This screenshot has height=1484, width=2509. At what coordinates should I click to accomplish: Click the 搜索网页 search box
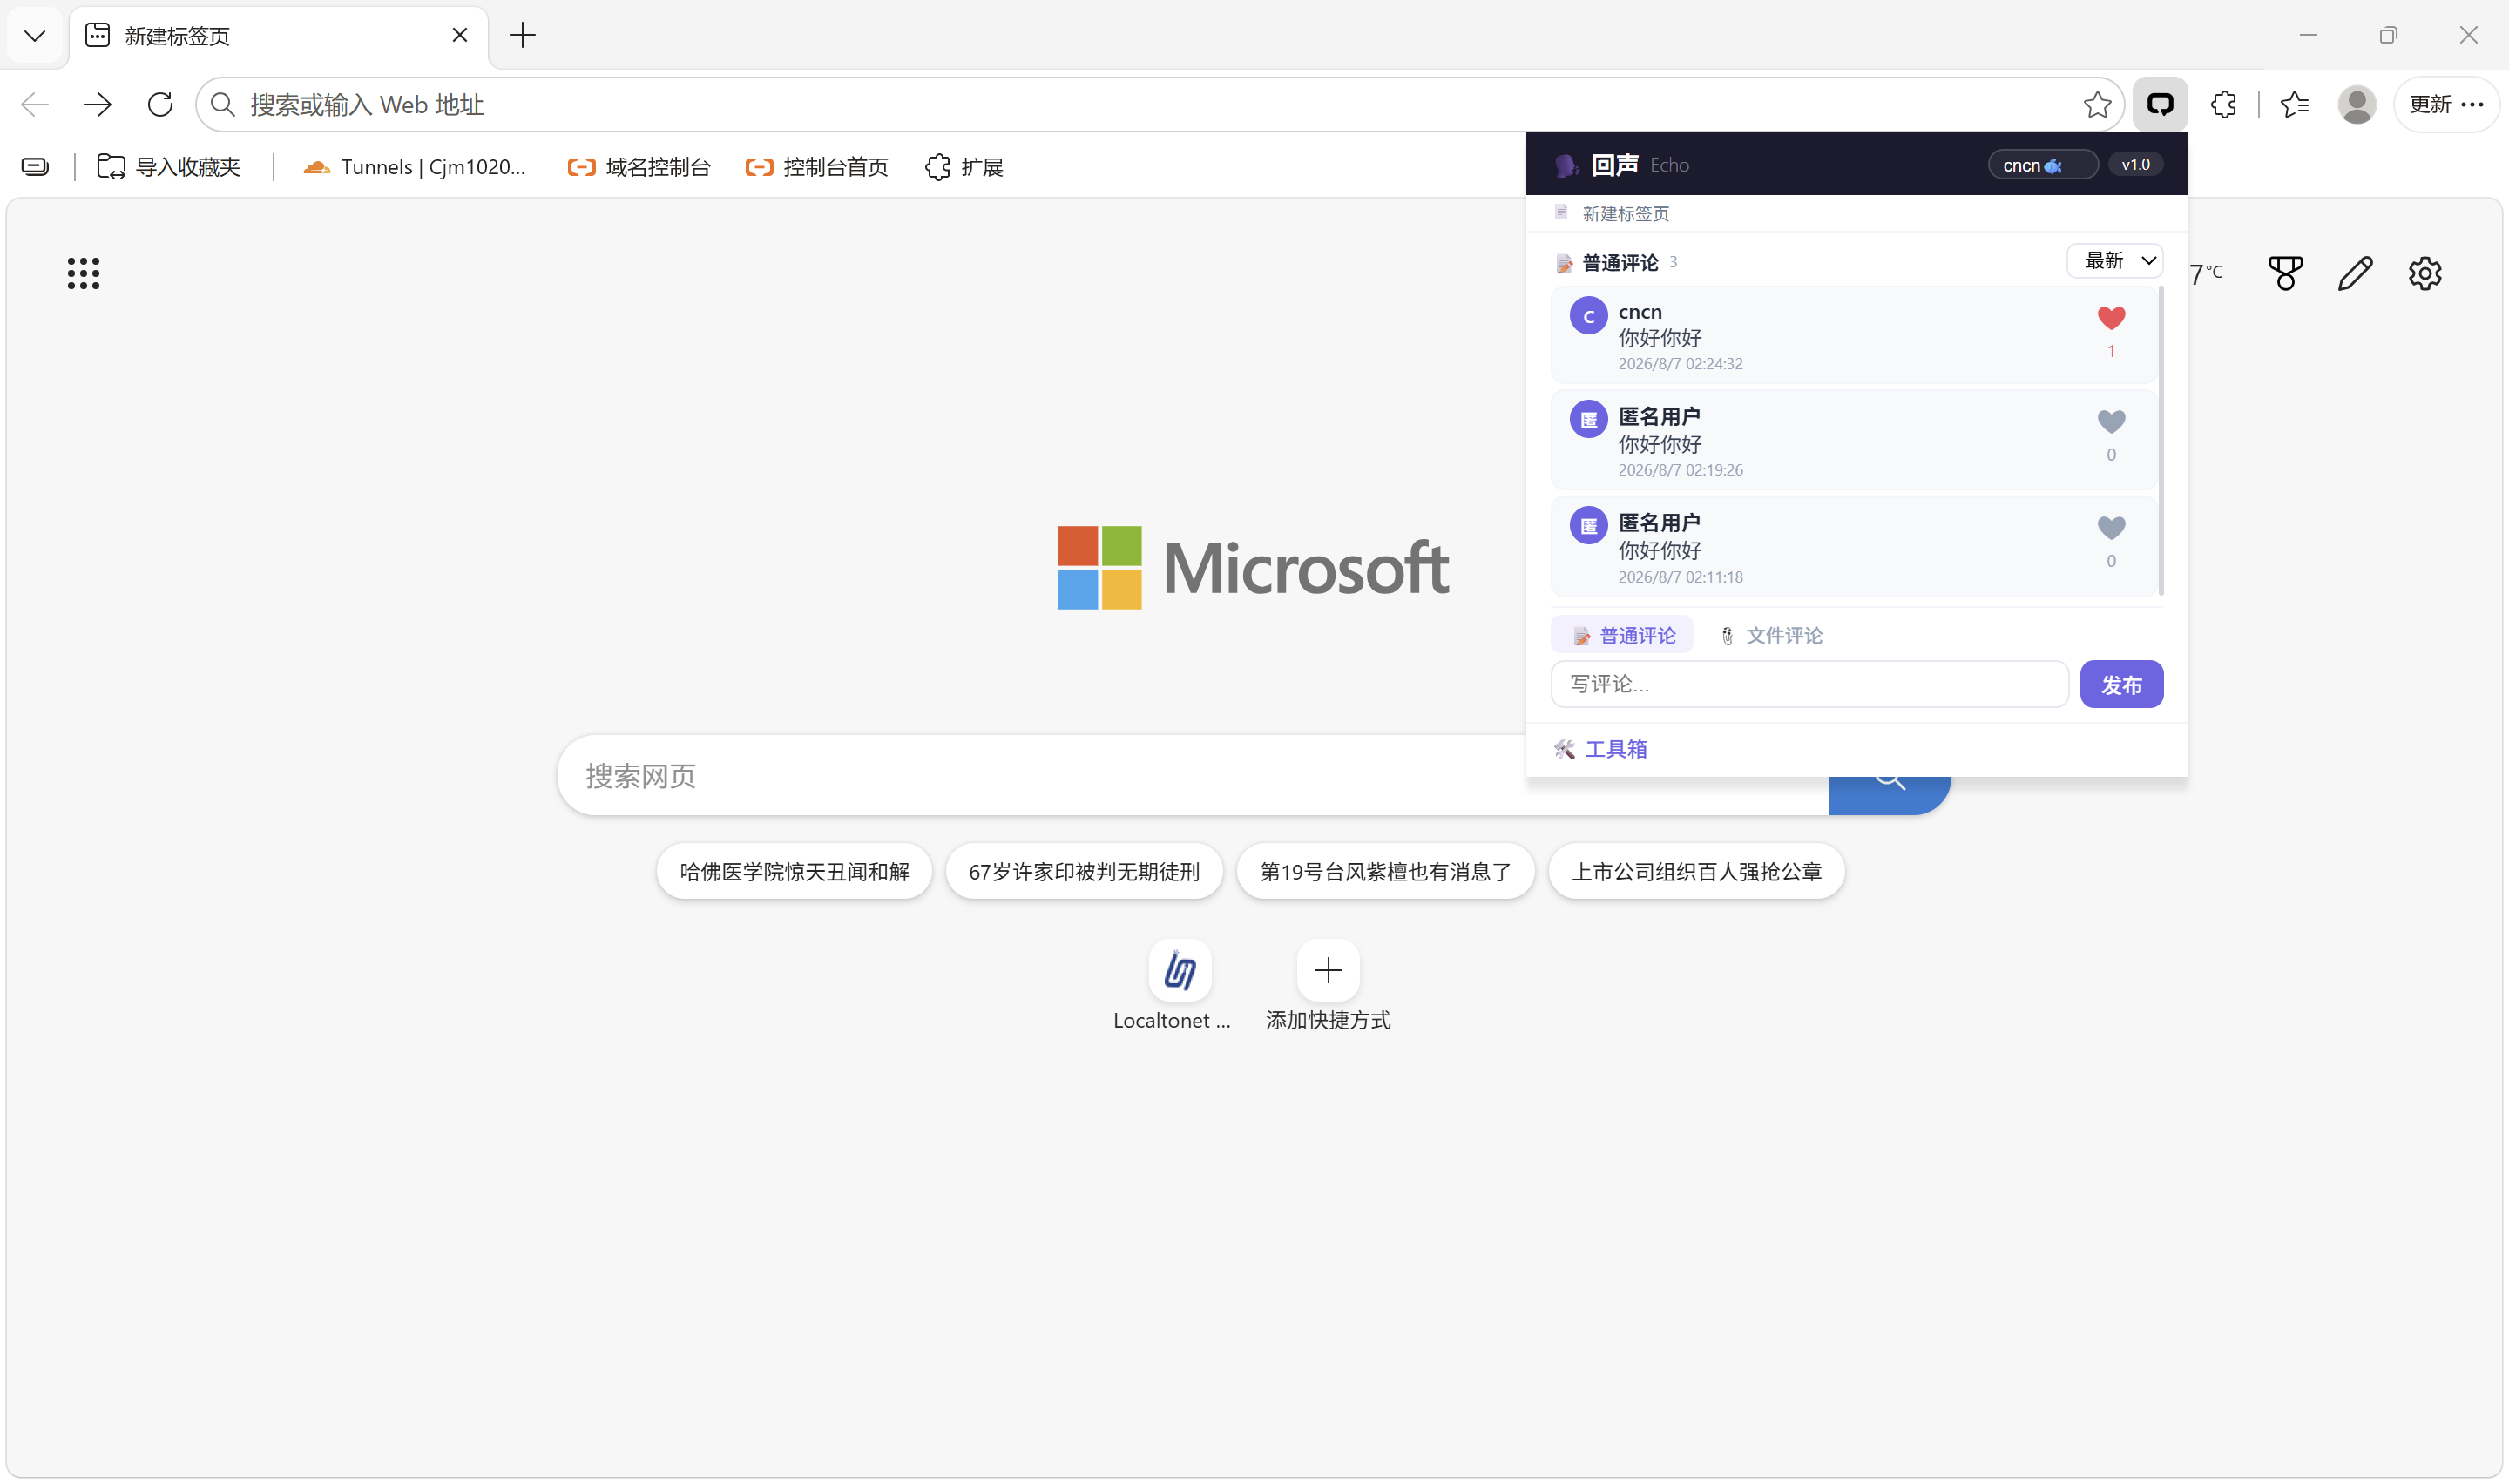pyautogui.click(x=1193, y=776)
